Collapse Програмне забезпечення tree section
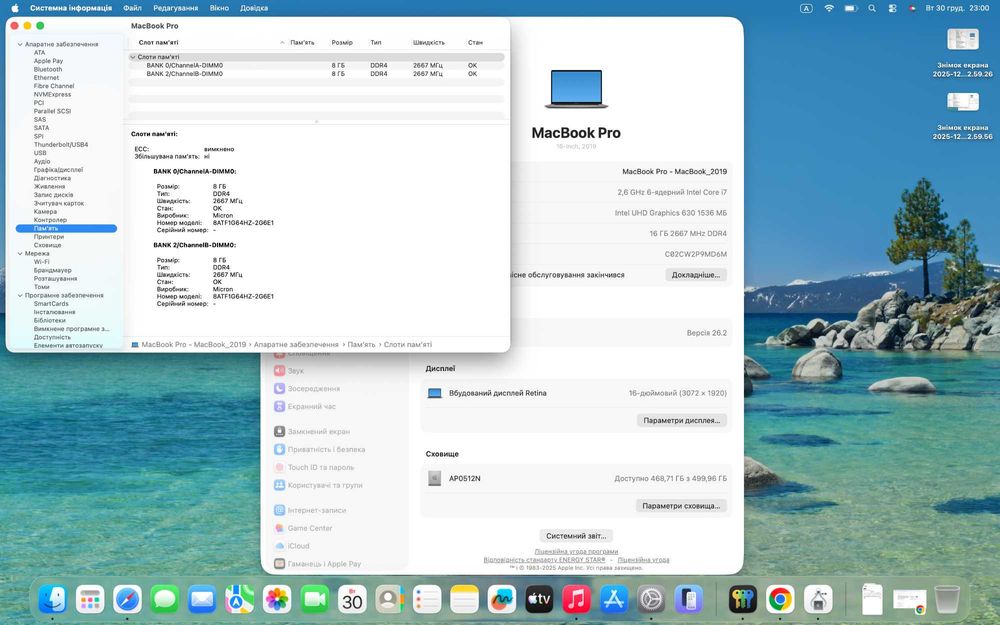This screenshot has height=625, width=1000. pyautogui.click(x=20, y=296)
